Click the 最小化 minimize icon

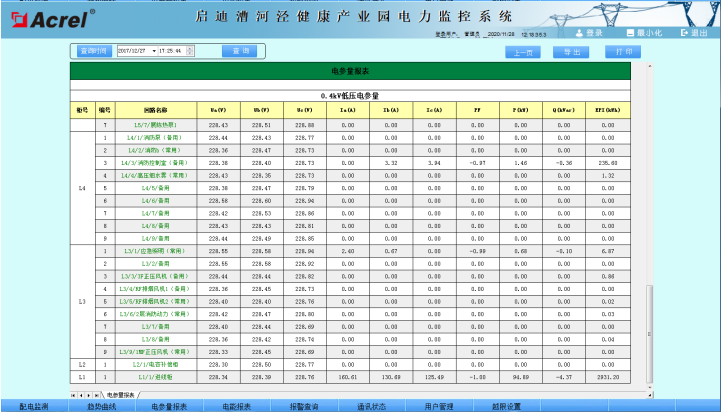click(630, 33)
